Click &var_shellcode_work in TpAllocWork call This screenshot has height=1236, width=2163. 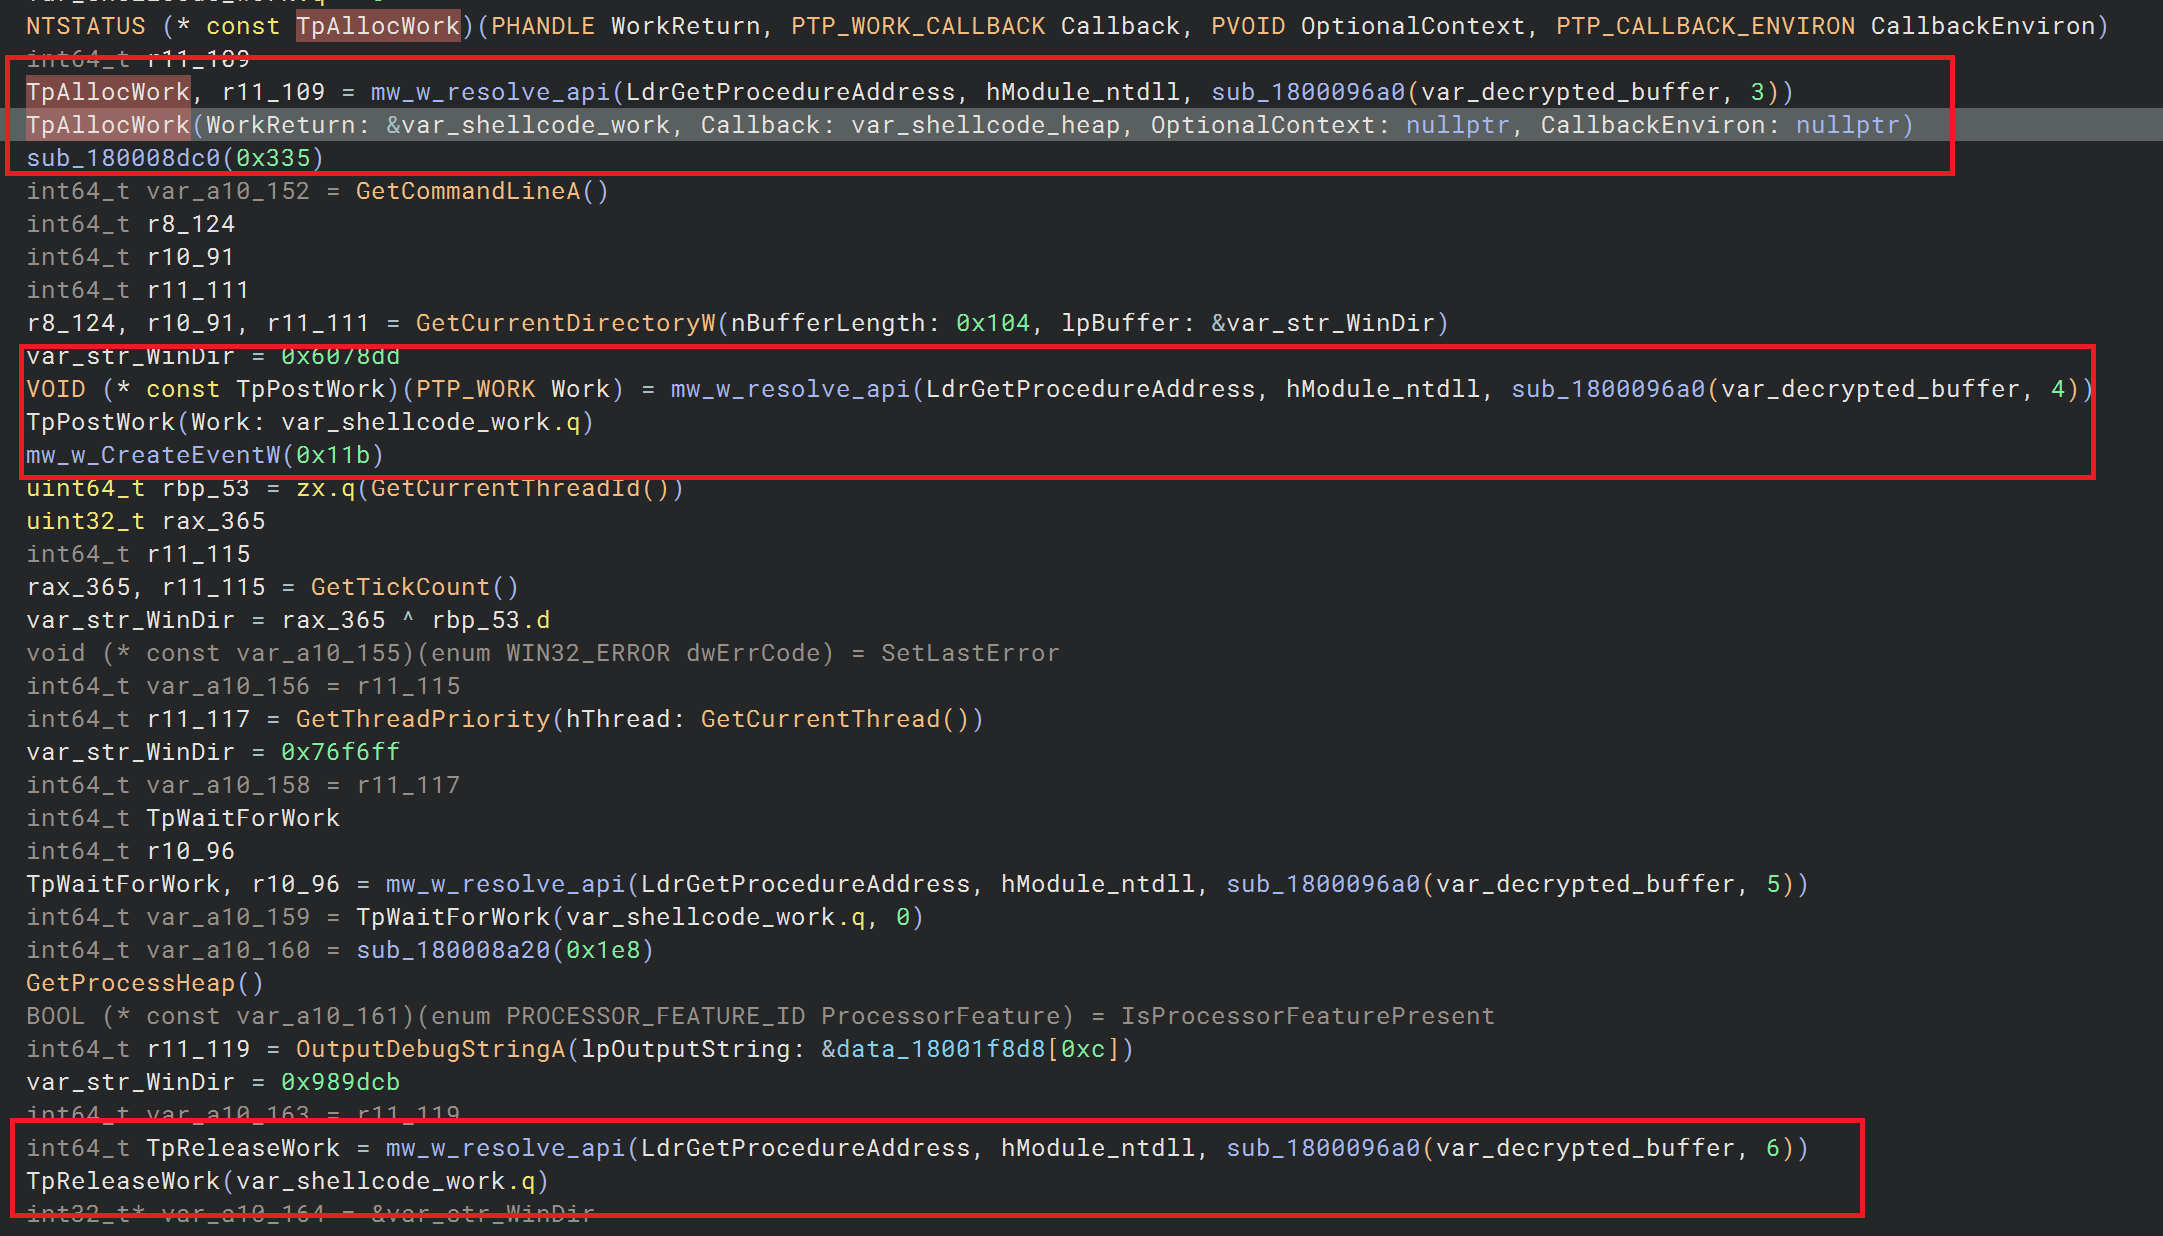click(528, 125)
